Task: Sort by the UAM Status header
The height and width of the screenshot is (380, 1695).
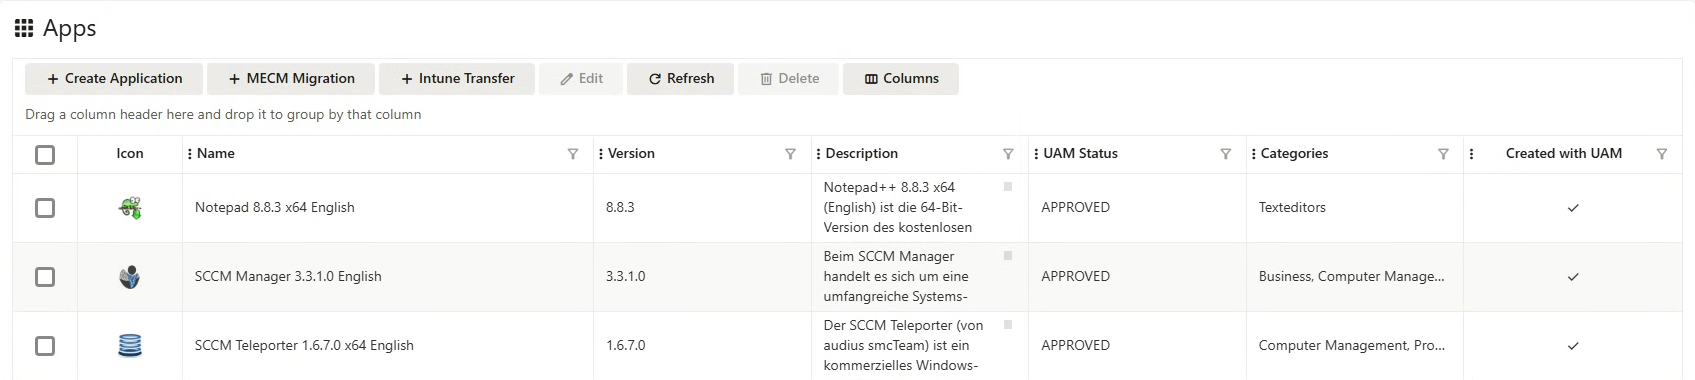Action: (1080, 154)
